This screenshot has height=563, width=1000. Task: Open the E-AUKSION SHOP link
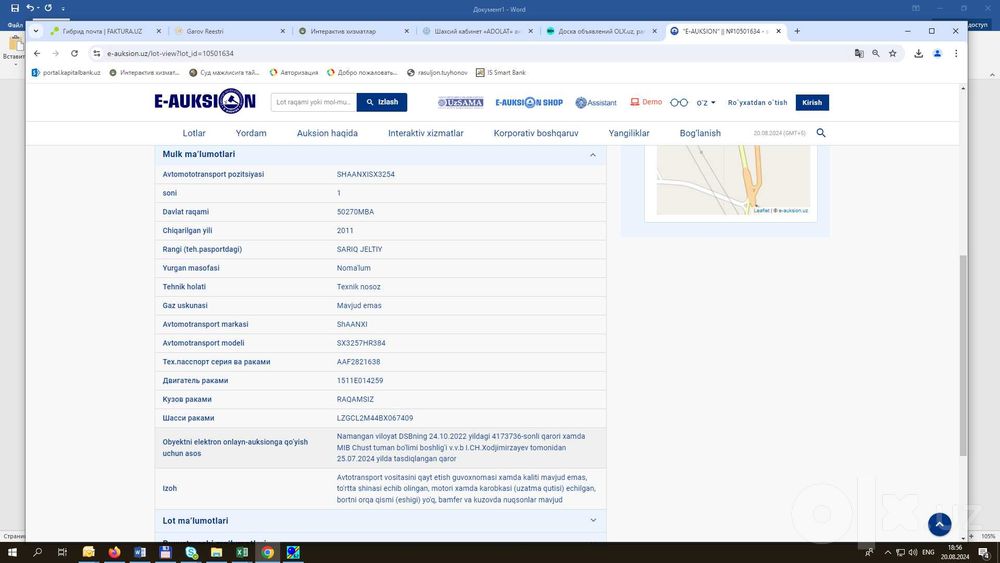point(529,103)
